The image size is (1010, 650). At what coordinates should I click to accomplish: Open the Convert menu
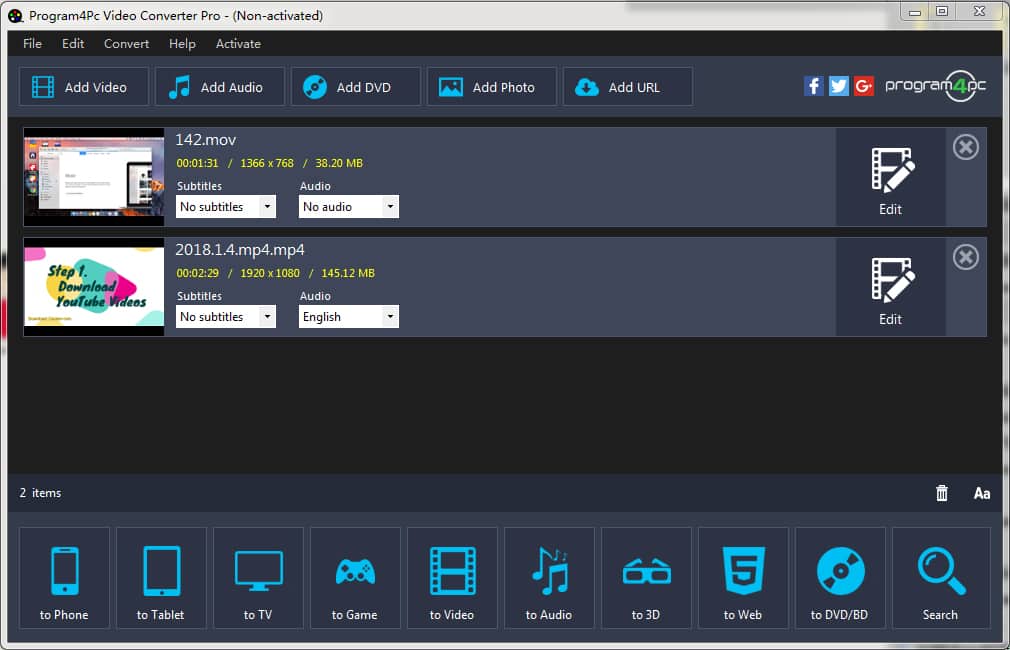coord(126,44)
